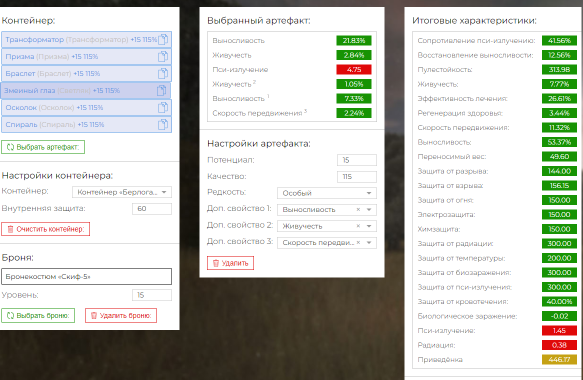Click the red 4.75 Пси-излучение value

(x=354, y=70)
